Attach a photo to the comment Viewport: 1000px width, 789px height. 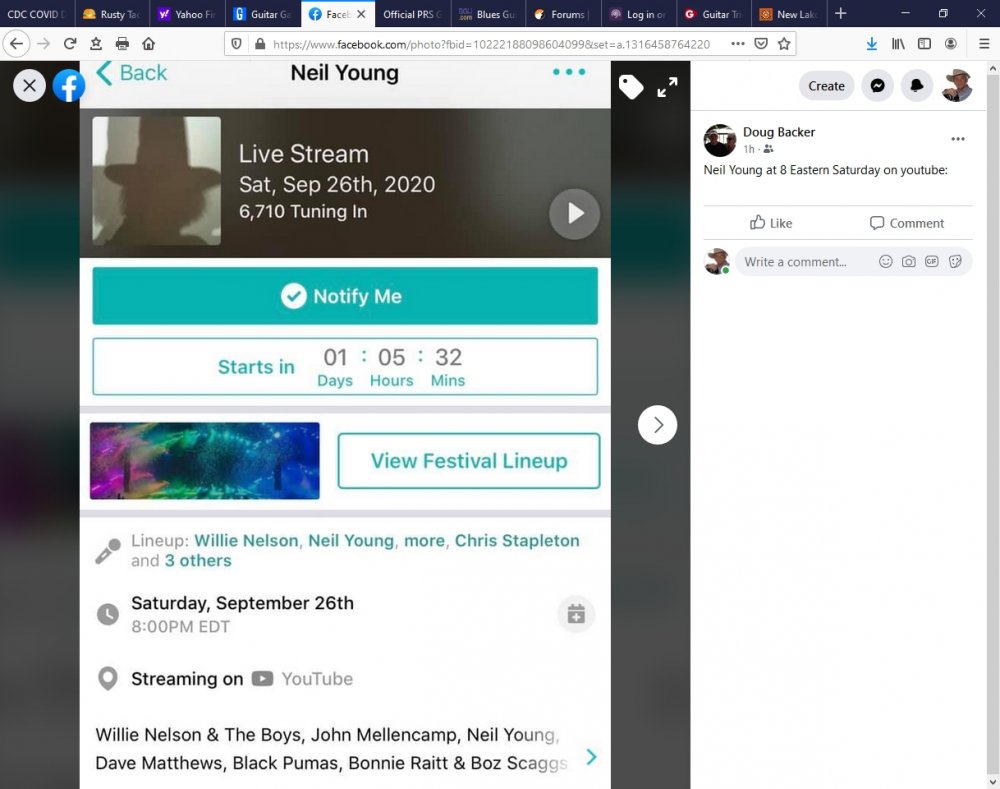point(909,262)
